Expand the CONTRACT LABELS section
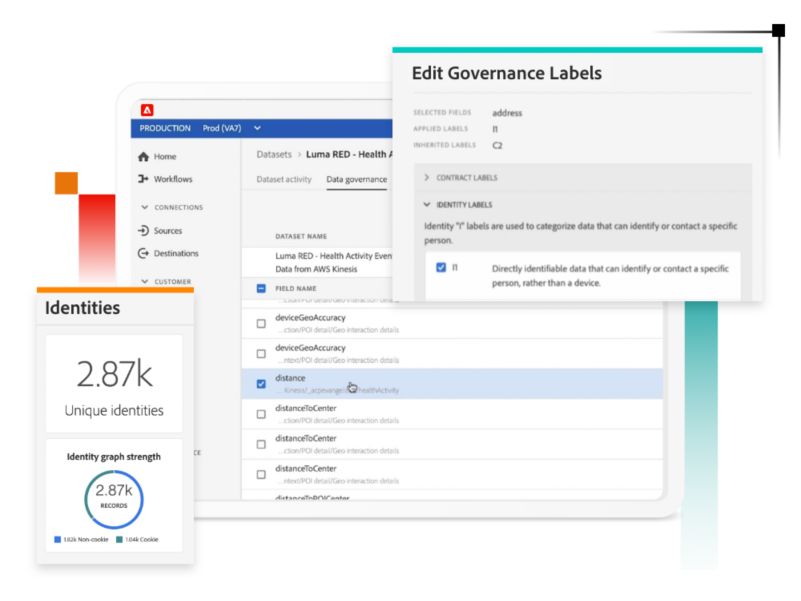Viewport: 801px width, 601px height. (x=427, y=177)
